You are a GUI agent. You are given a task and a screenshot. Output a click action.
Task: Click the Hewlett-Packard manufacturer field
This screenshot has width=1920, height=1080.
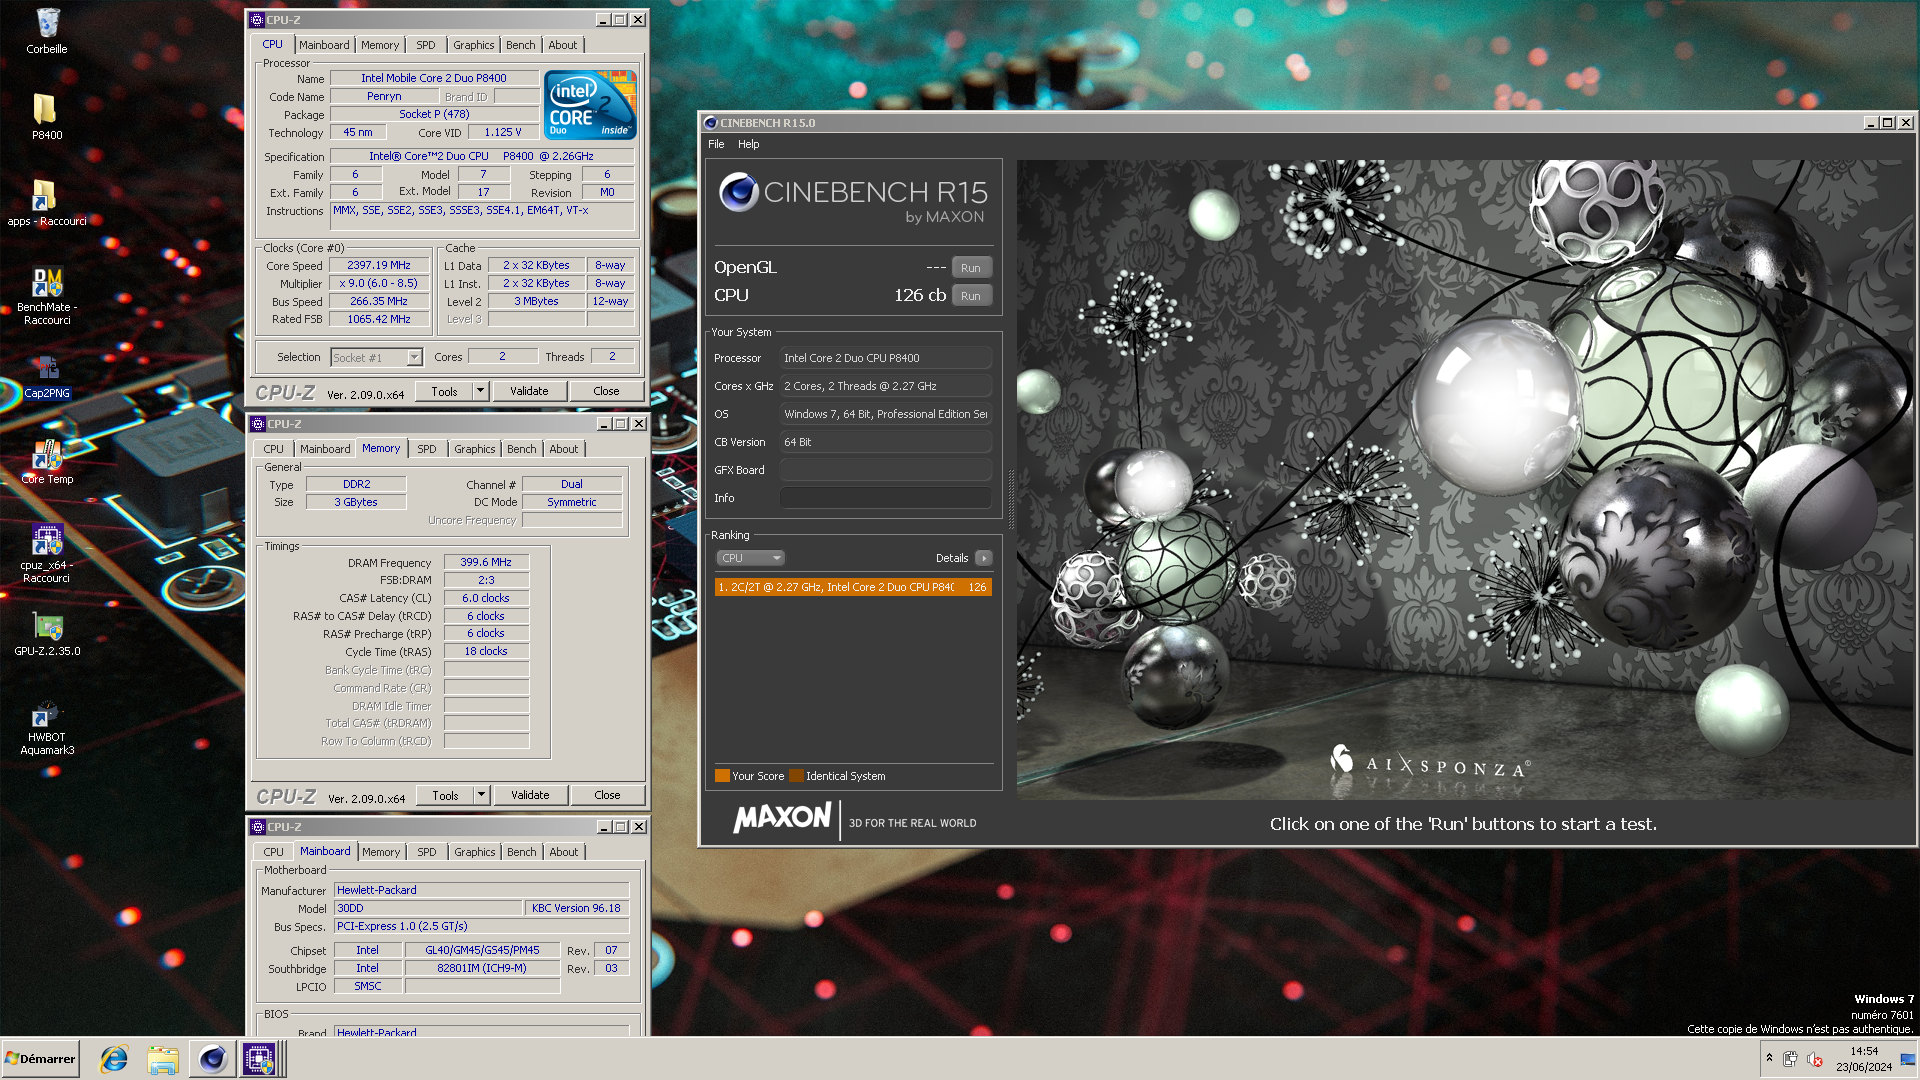(x=481, y=890)
